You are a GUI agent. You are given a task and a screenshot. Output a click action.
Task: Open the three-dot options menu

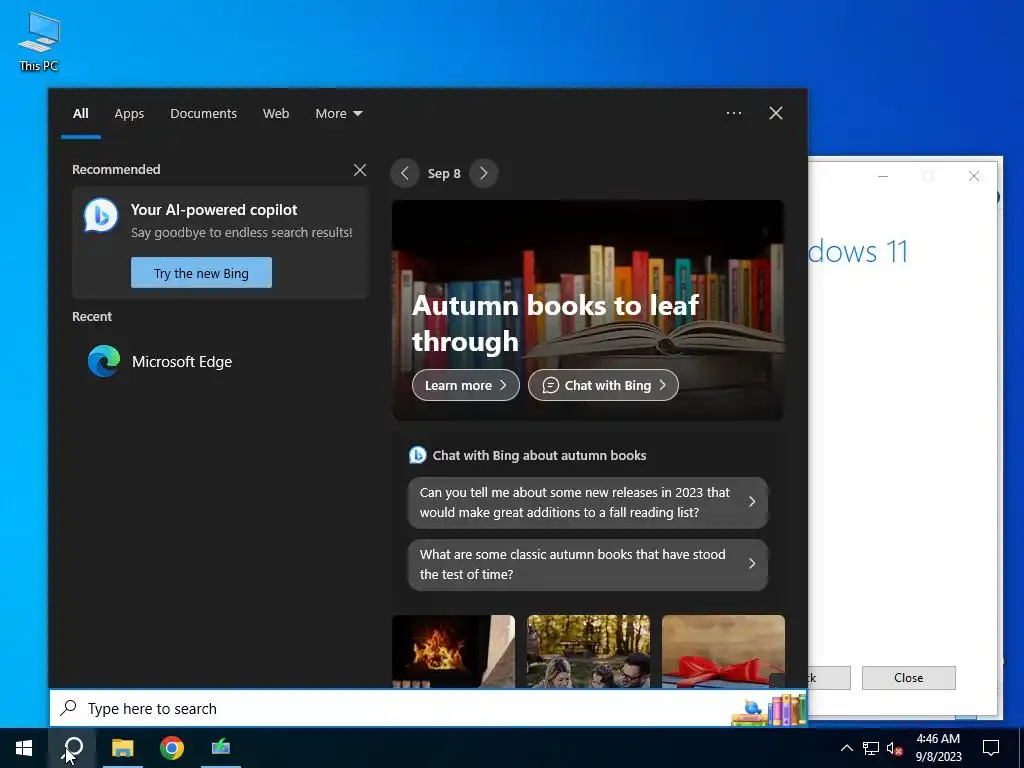point(734,113)
